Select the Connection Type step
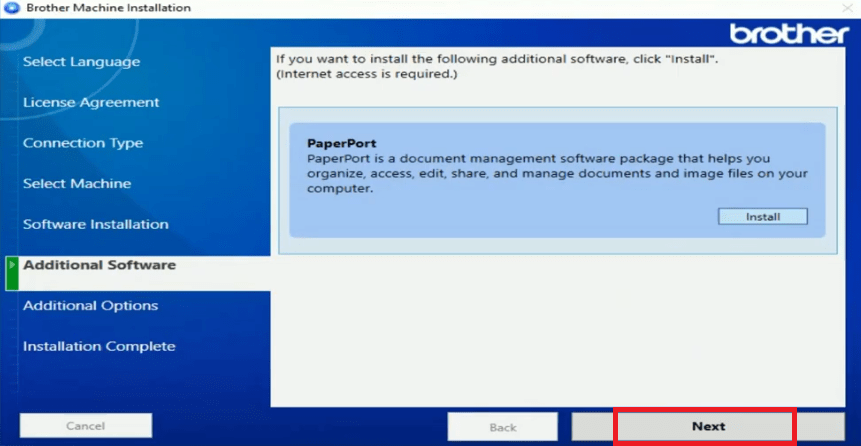The height and width of the screenshot is (446, 861). click(83, 143)
